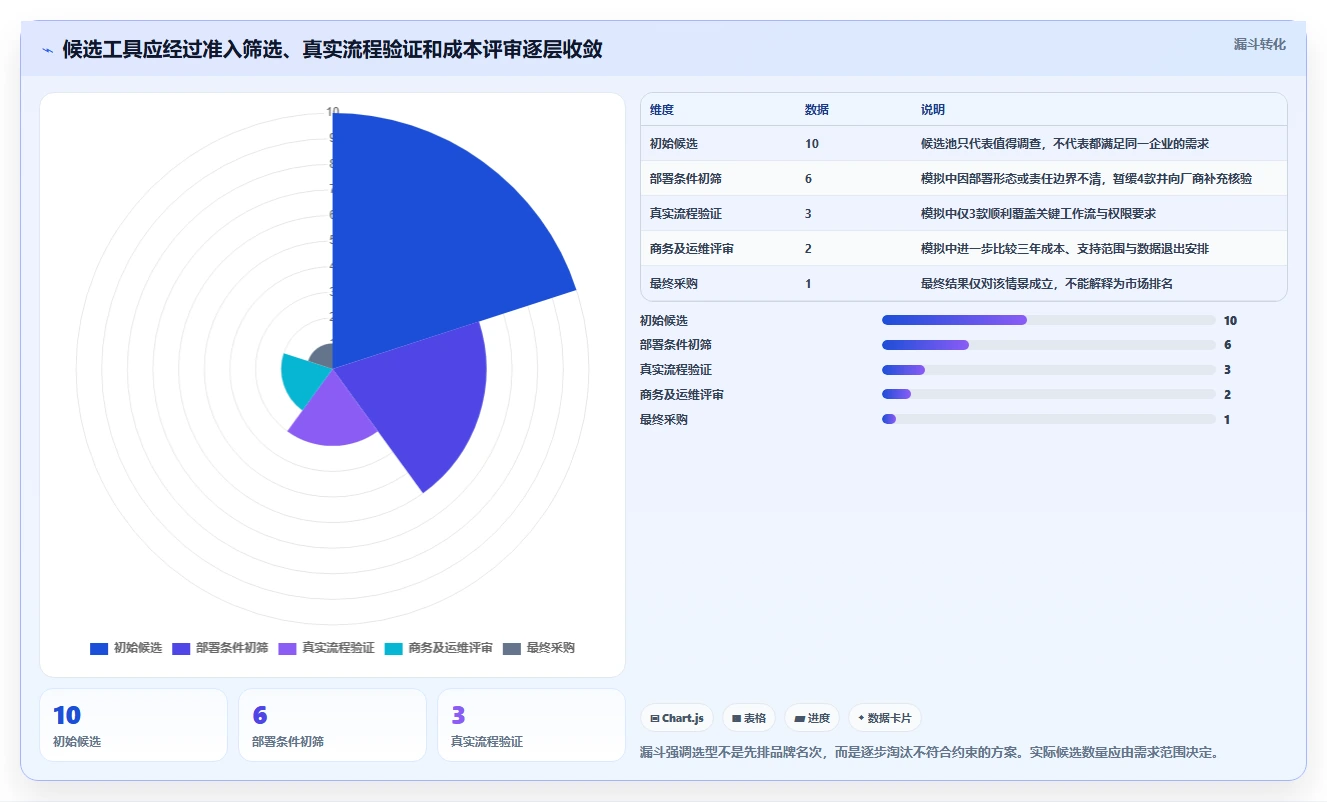1327x802 pixels.
Task: Click the 数据卡片 chip
Action: (x=884, y=718)
